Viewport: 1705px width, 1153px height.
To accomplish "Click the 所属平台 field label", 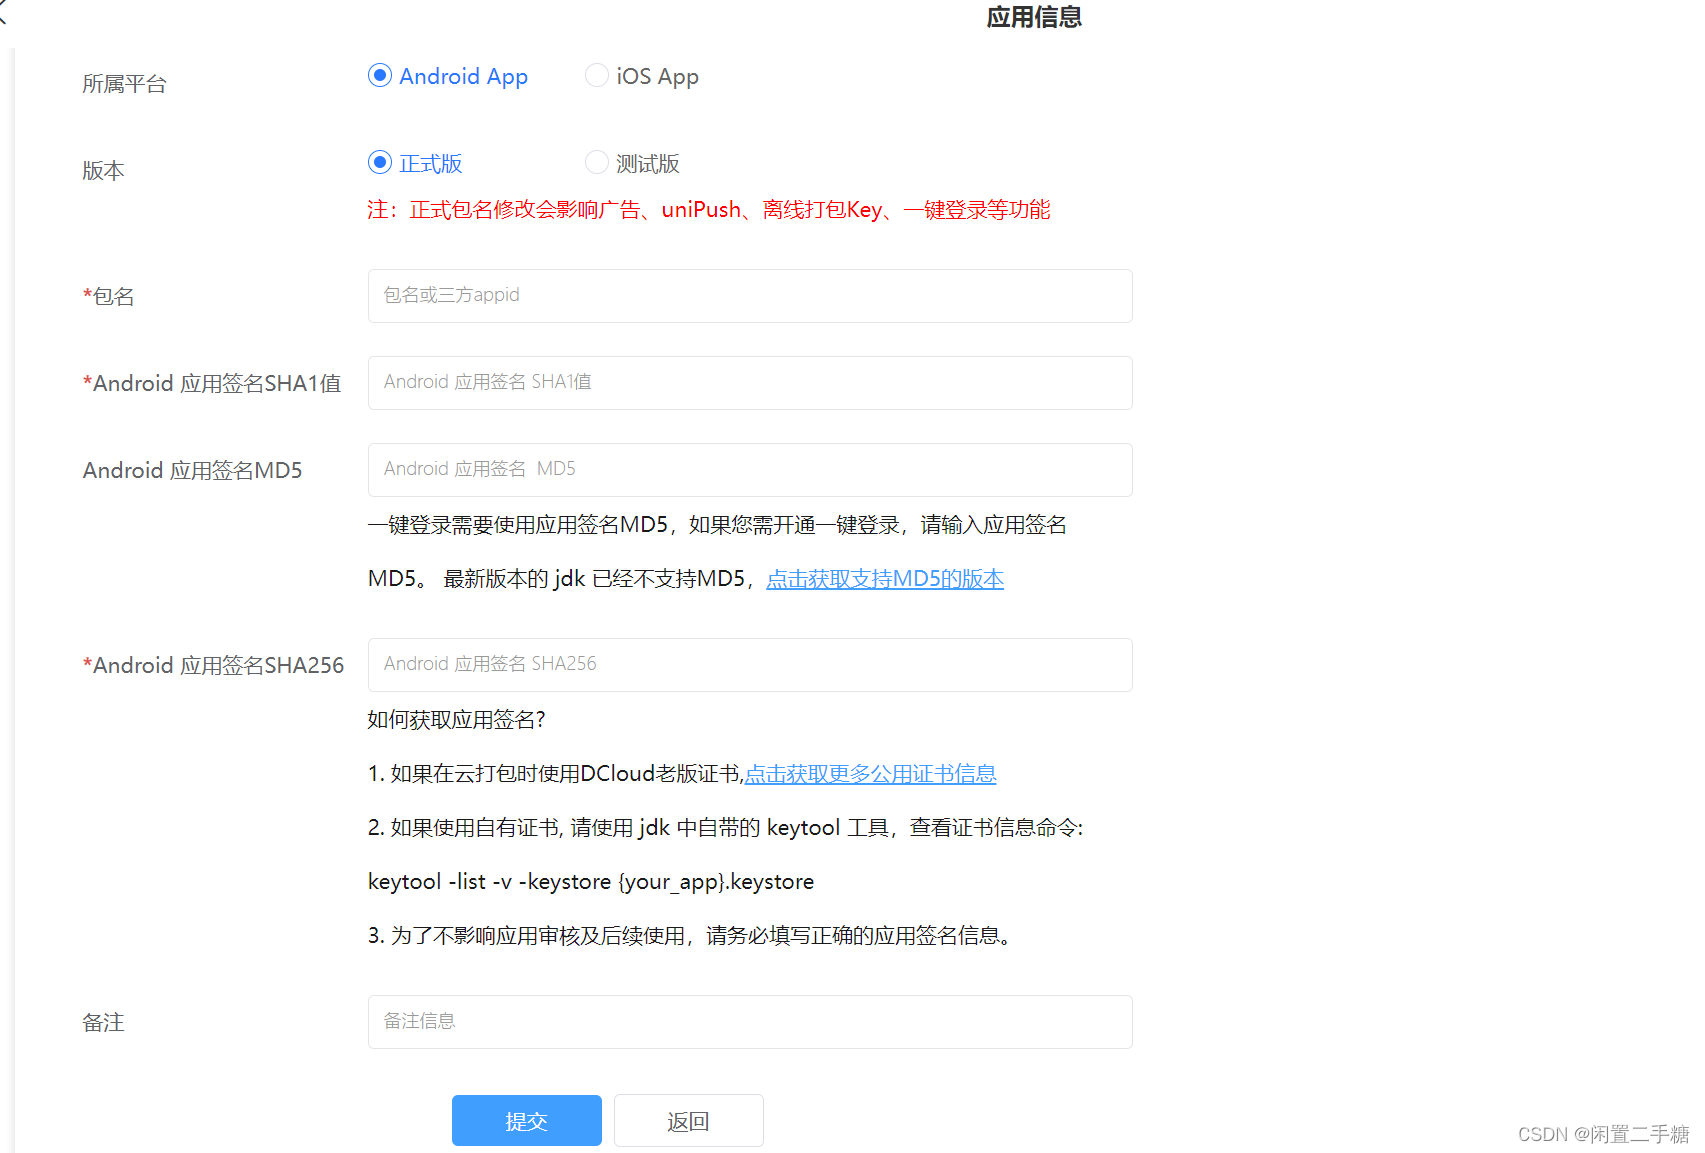I will (x=124, y=83).
